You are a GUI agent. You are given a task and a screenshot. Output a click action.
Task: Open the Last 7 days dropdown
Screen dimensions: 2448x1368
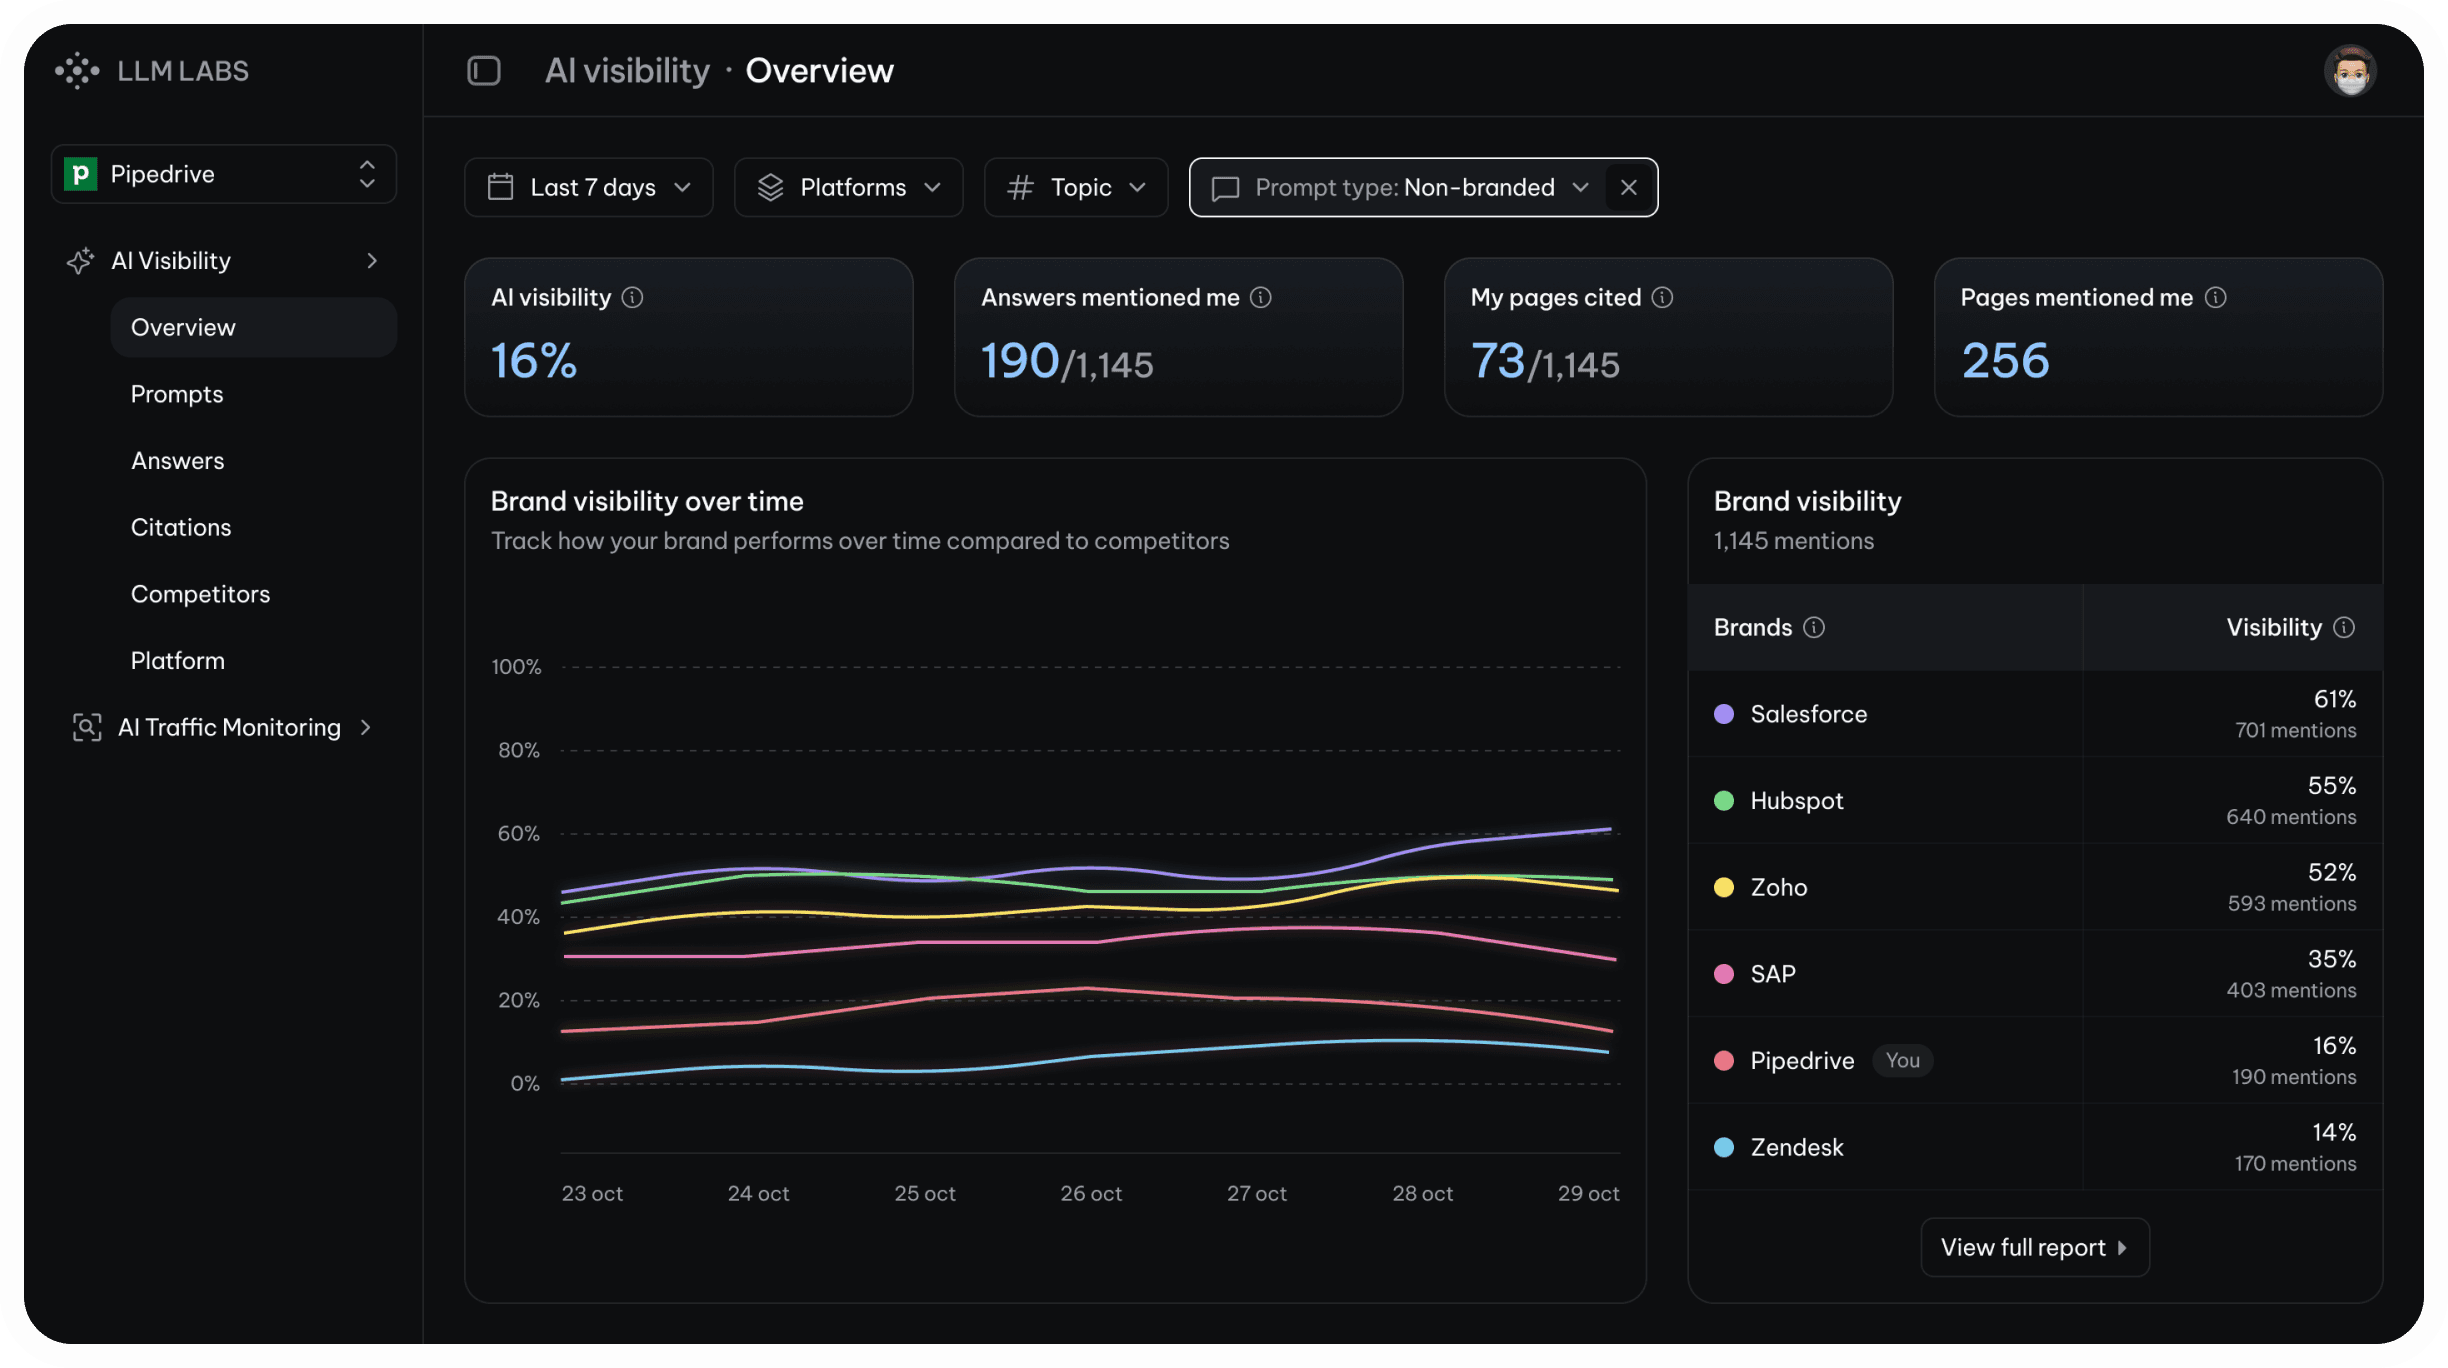click(x=589, y=188)
